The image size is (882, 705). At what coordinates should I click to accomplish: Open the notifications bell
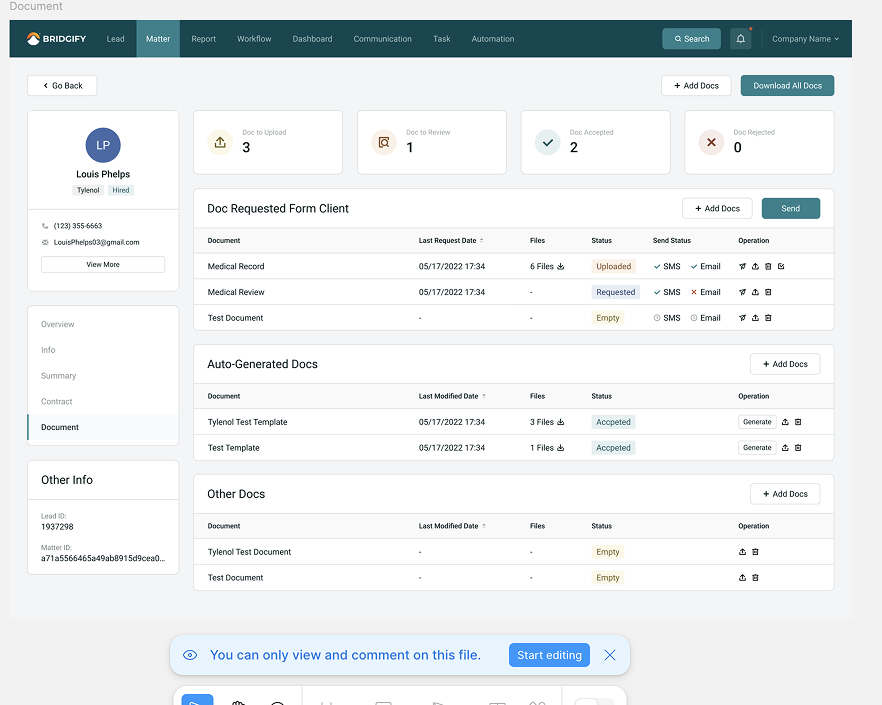tap(741, 39)
